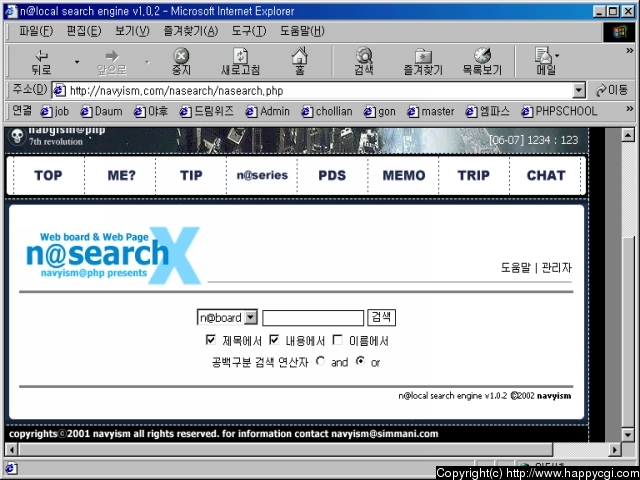
Task: Open the 즐겨찾기(A) menu
Action: (191, 31)
